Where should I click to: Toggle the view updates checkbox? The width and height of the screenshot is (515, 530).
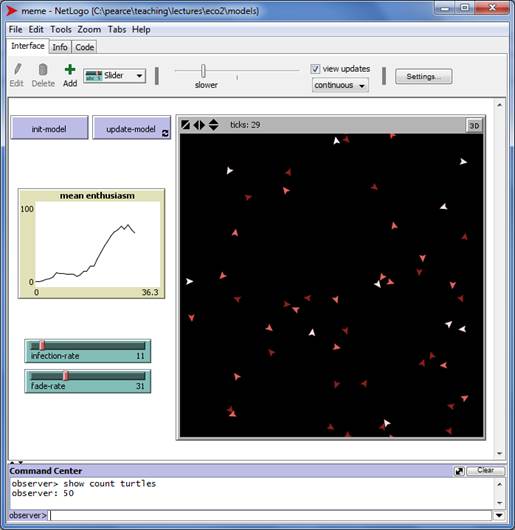coord(315,69)
